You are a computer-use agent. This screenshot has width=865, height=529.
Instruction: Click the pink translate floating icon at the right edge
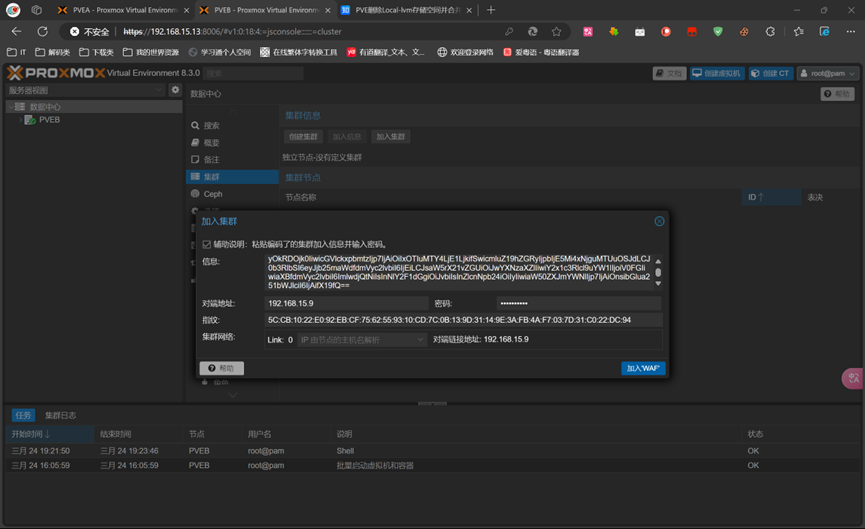(x=853, y=378)
